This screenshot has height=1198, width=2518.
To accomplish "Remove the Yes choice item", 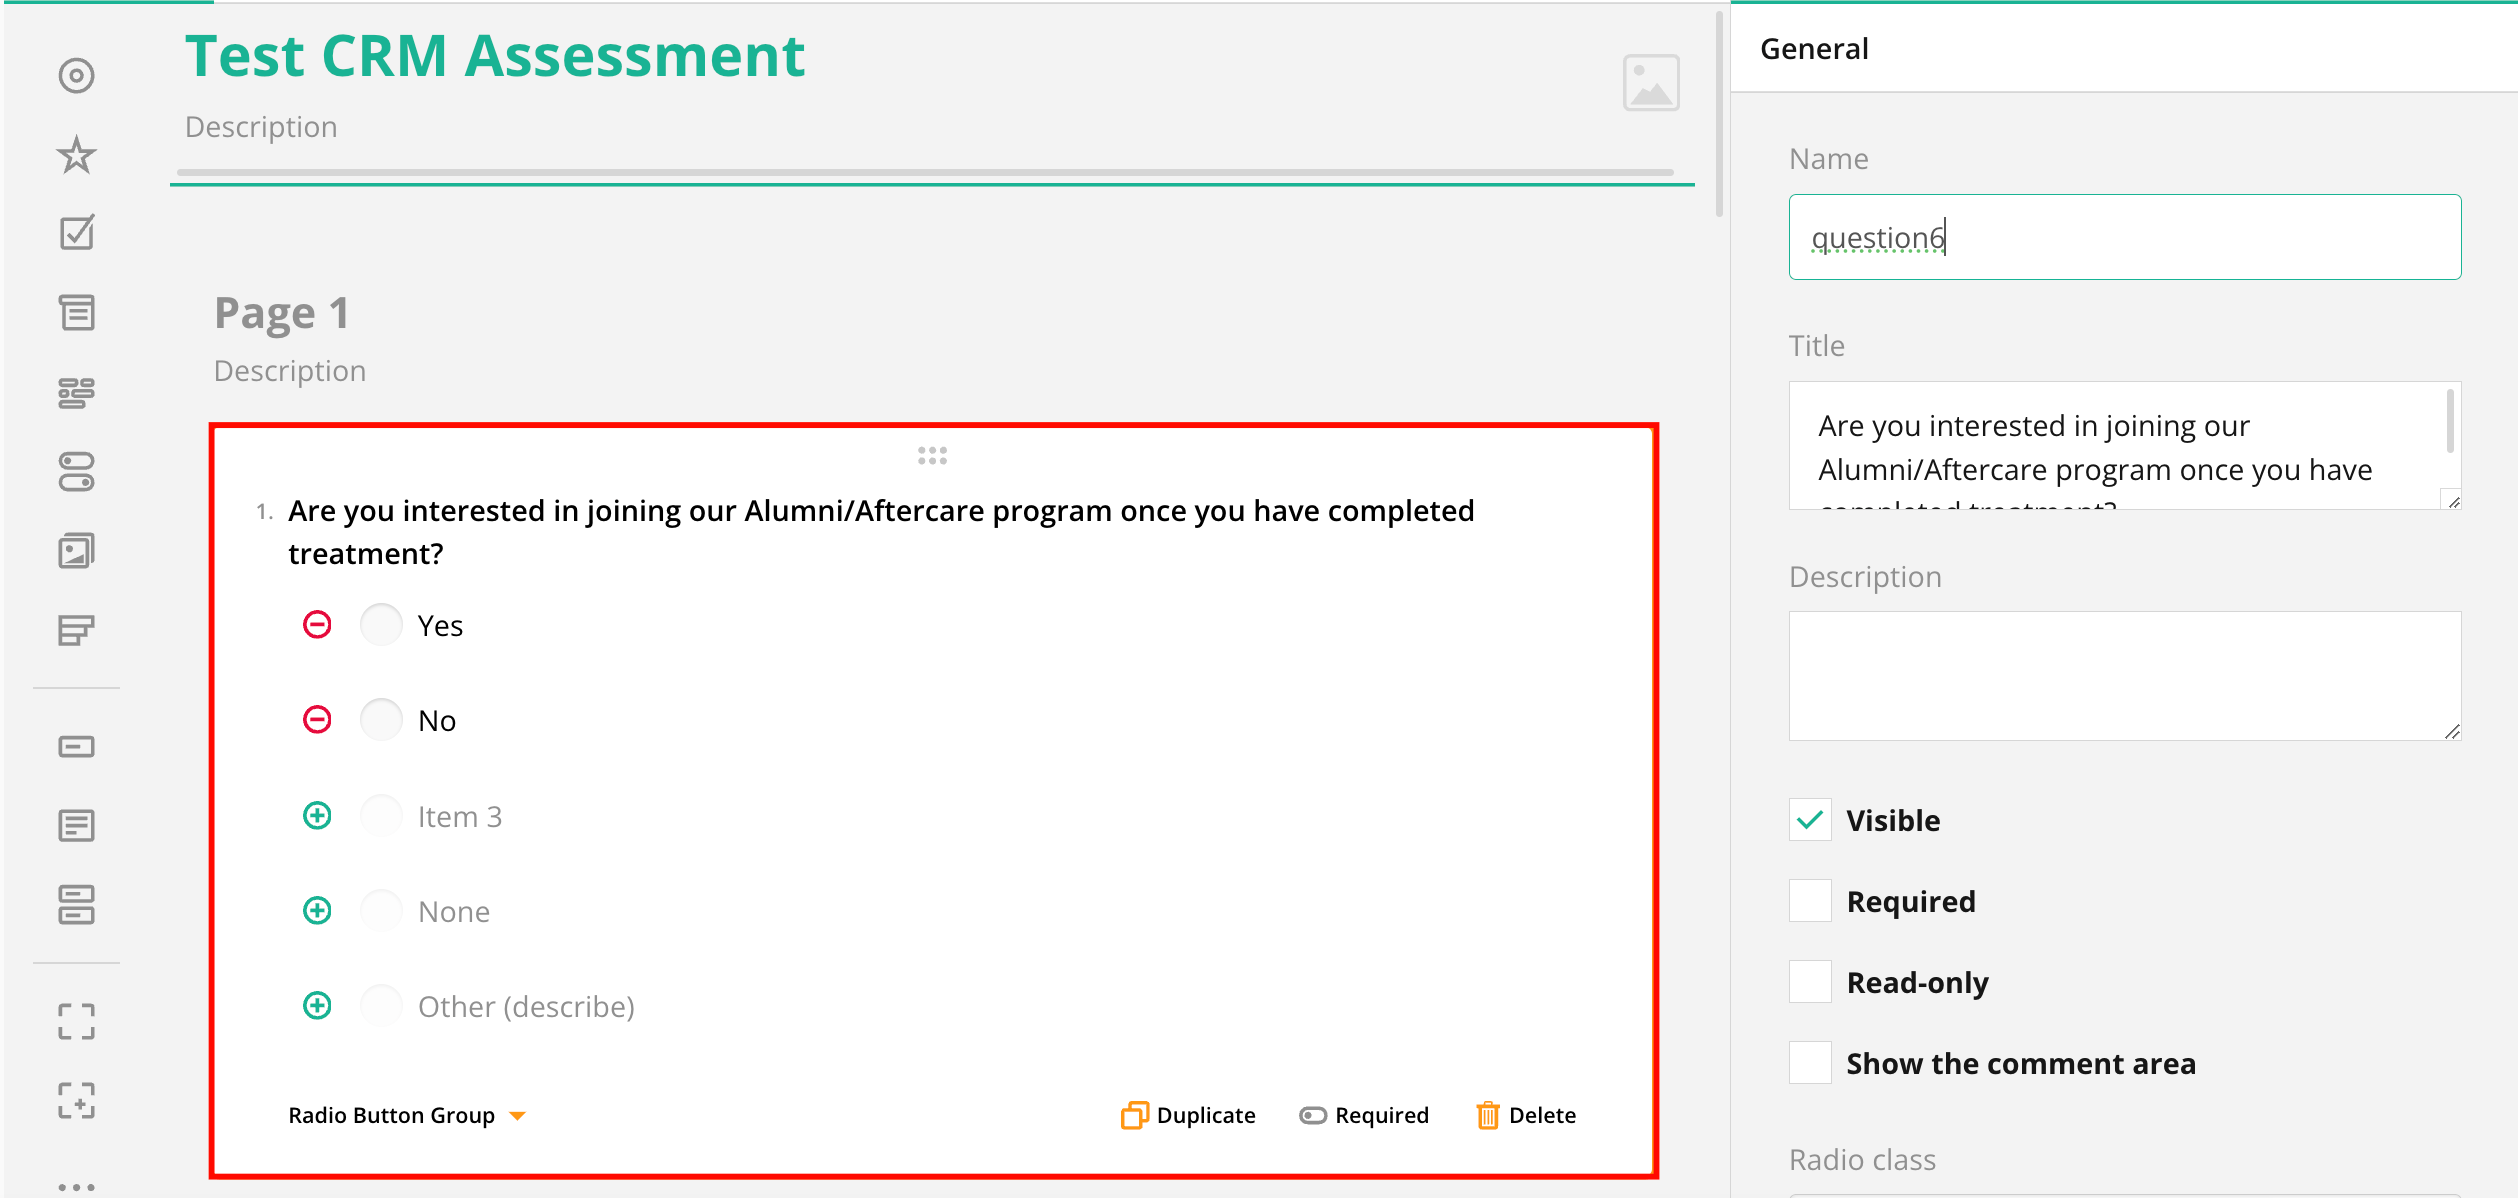I will click(317, 625).
